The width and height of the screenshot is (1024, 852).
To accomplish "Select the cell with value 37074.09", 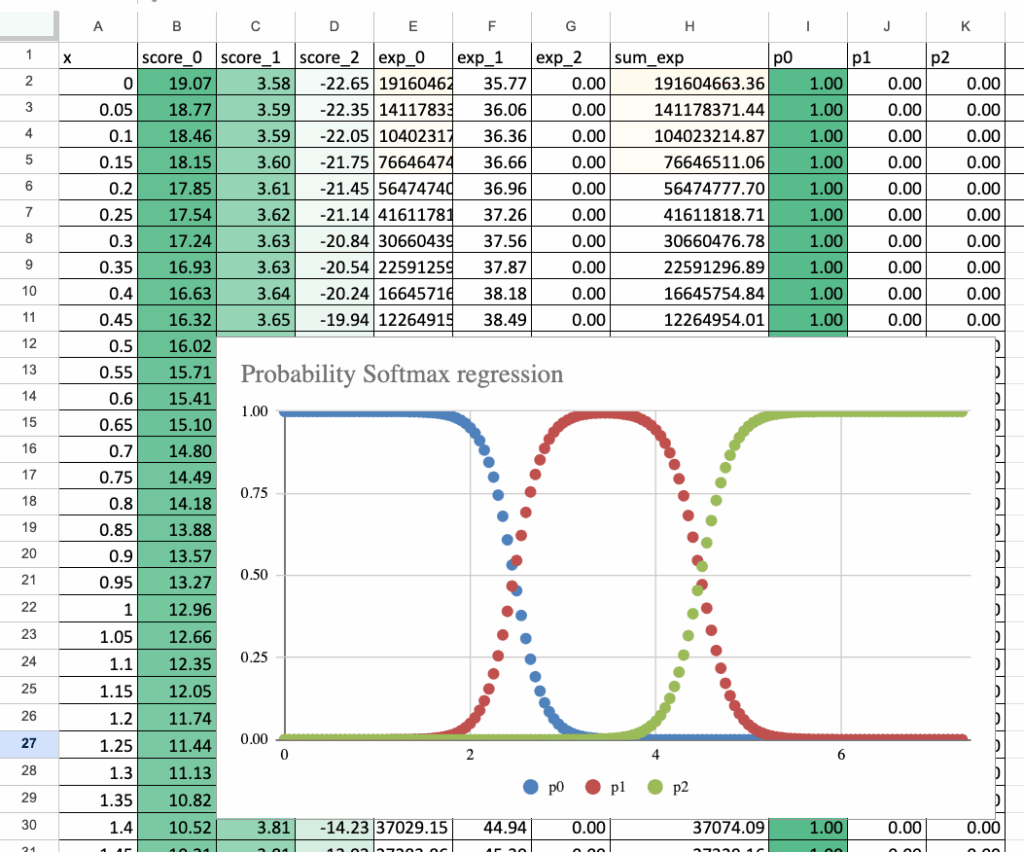I will [x=689, y=827].
